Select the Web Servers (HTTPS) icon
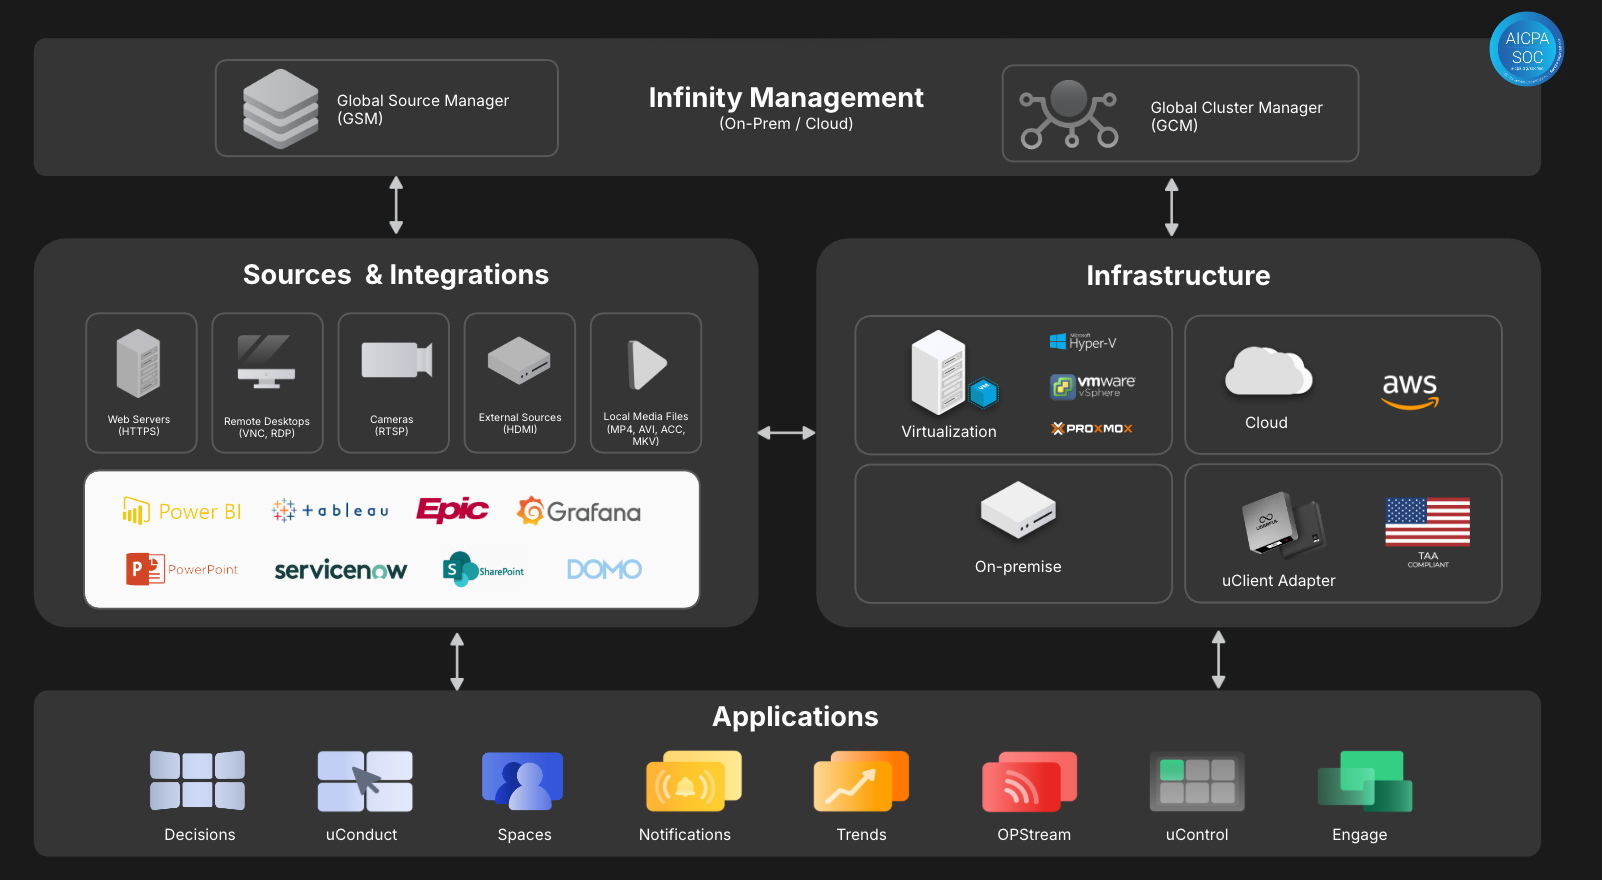The image size is (1602, 880). coord(138,363)
